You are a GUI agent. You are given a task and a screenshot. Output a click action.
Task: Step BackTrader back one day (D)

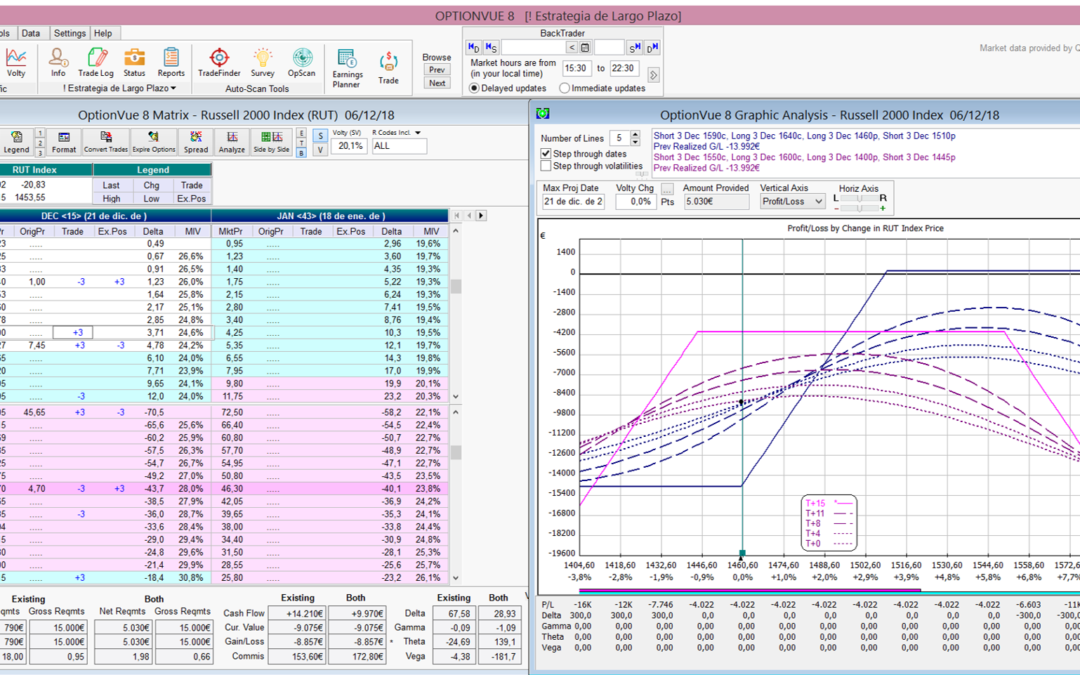(x=474, y=47)
